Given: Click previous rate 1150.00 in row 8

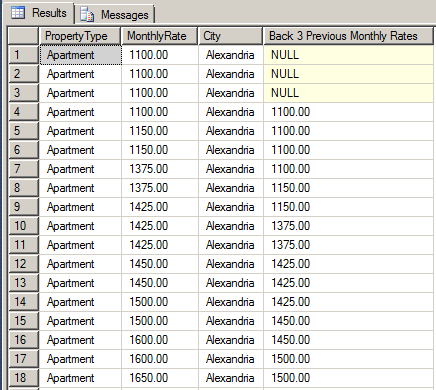Looking at the screenshot, I should point(348,188).
